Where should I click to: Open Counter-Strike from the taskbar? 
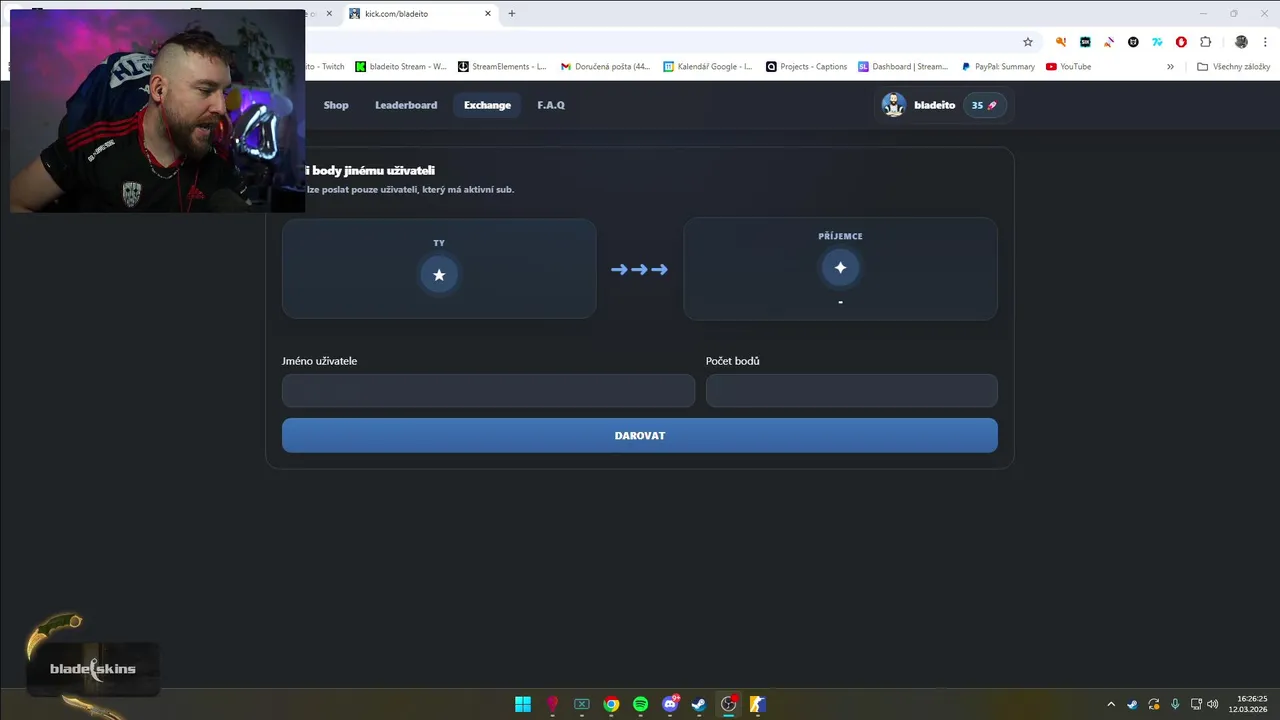758,704
